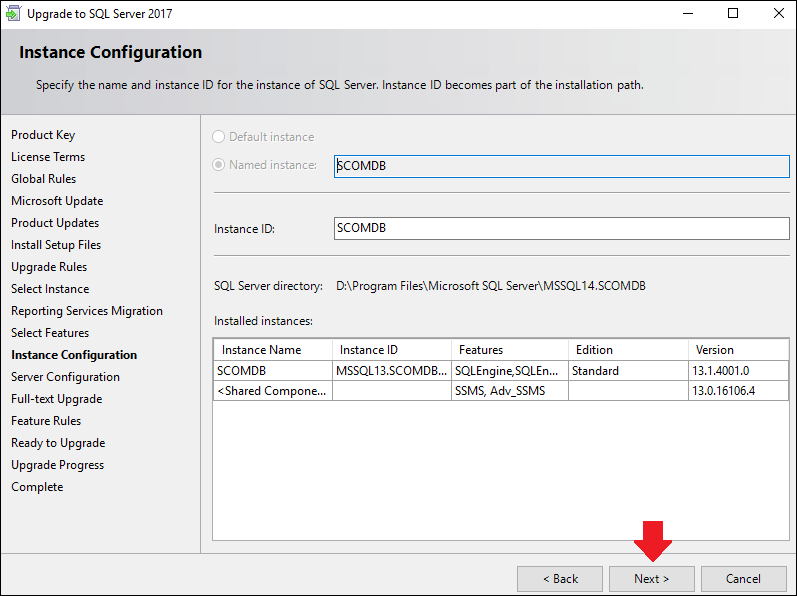
Task: Click the Instance ID column header
Action: 392,350
